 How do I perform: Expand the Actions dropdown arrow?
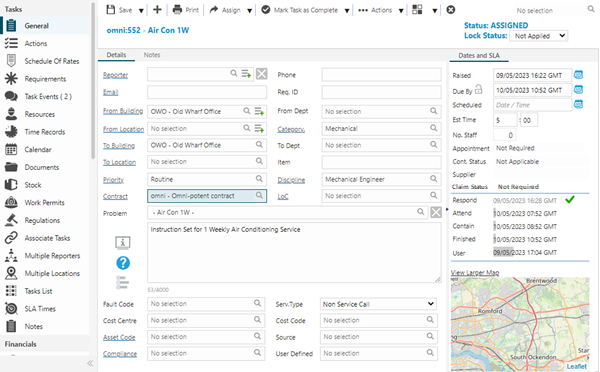pyautogui.click(x=401, y=11)
